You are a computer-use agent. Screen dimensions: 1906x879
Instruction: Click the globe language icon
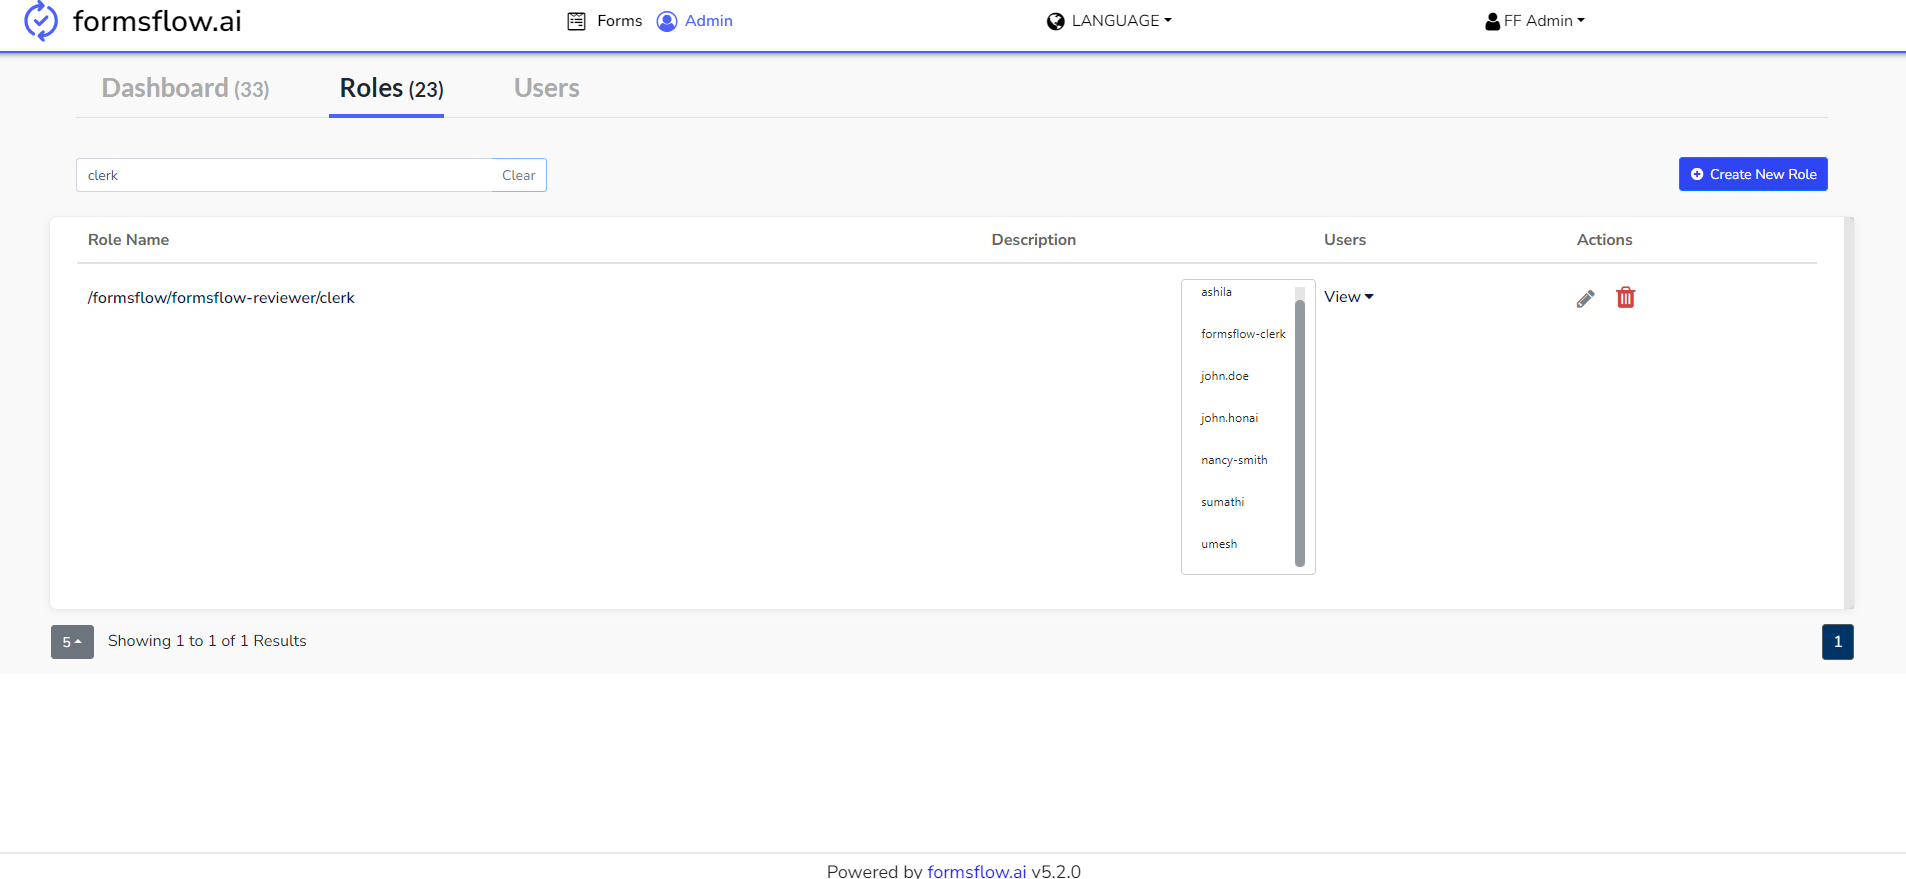point(1055,21)
